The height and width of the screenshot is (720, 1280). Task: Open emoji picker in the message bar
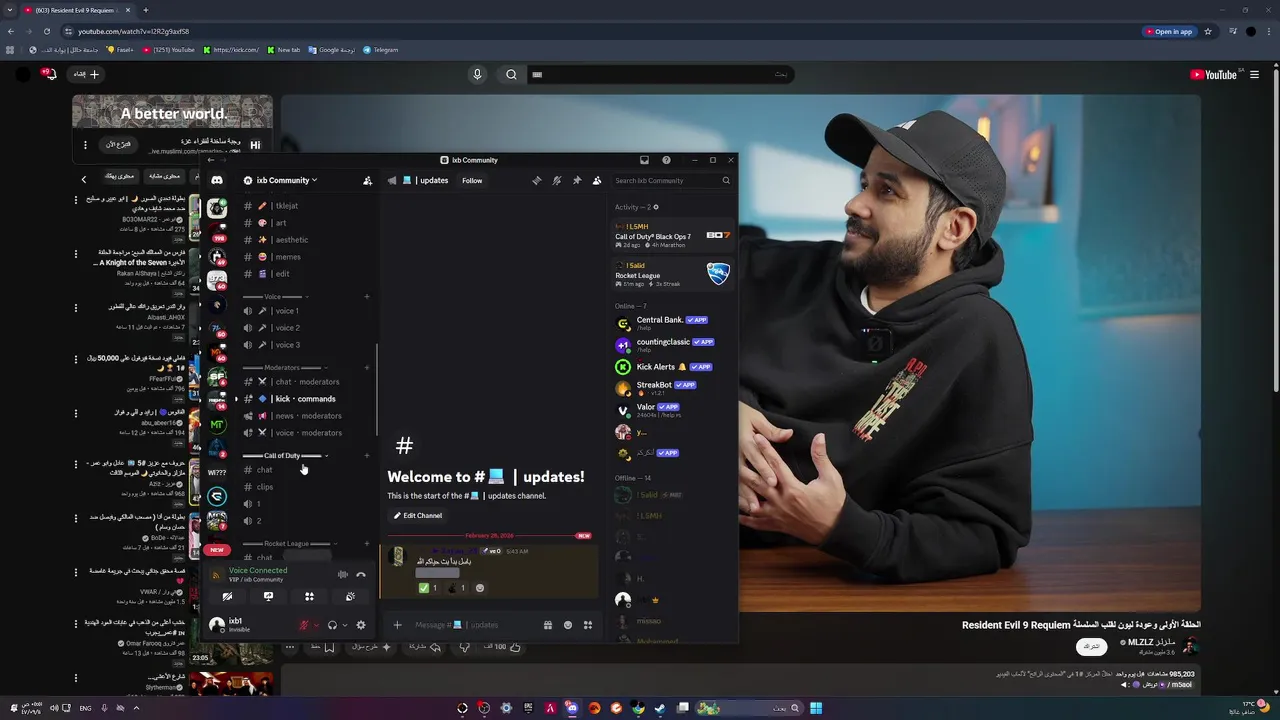[x=568, y=625]
